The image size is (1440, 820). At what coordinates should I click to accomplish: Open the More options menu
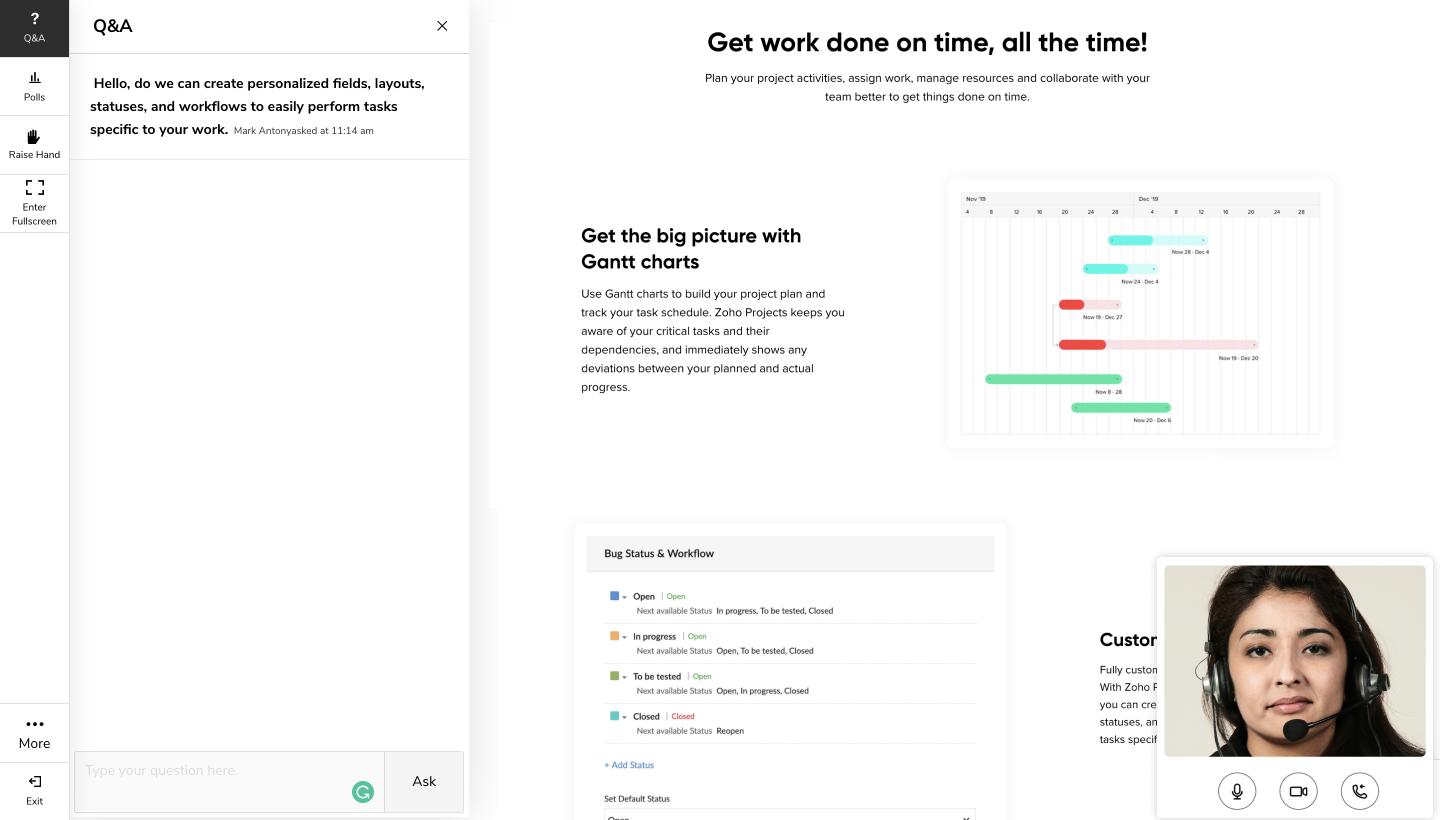pos(34,733)
